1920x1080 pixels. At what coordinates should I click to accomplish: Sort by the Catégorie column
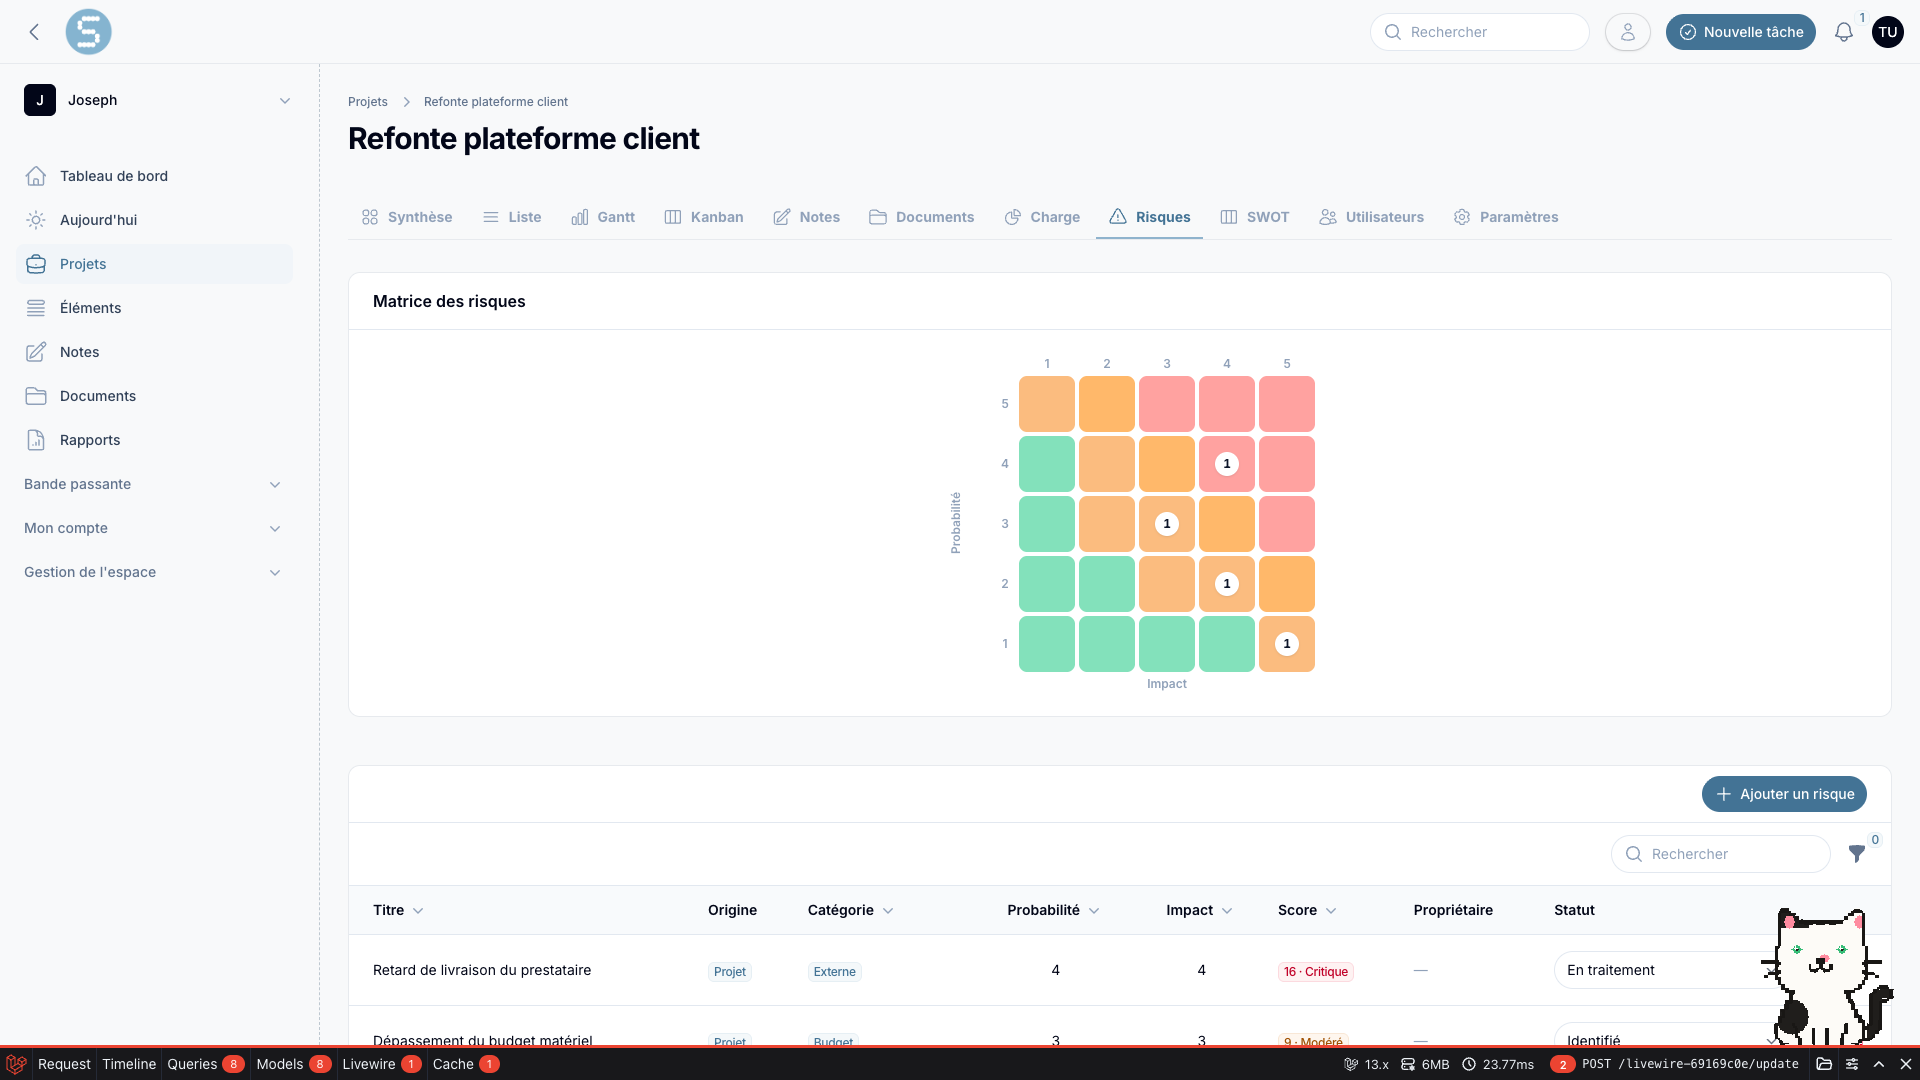coord(850,910)
